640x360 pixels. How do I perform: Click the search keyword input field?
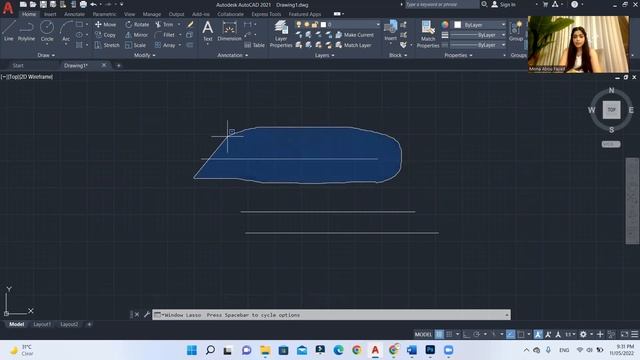[441, 4]
